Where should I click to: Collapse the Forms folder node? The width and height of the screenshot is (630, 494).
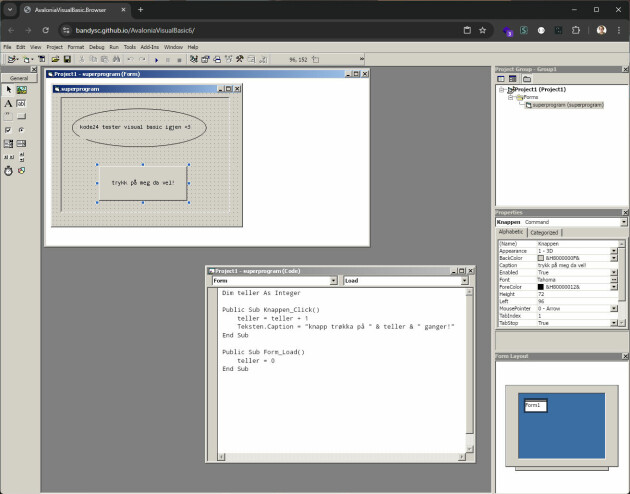pos(510,97)
